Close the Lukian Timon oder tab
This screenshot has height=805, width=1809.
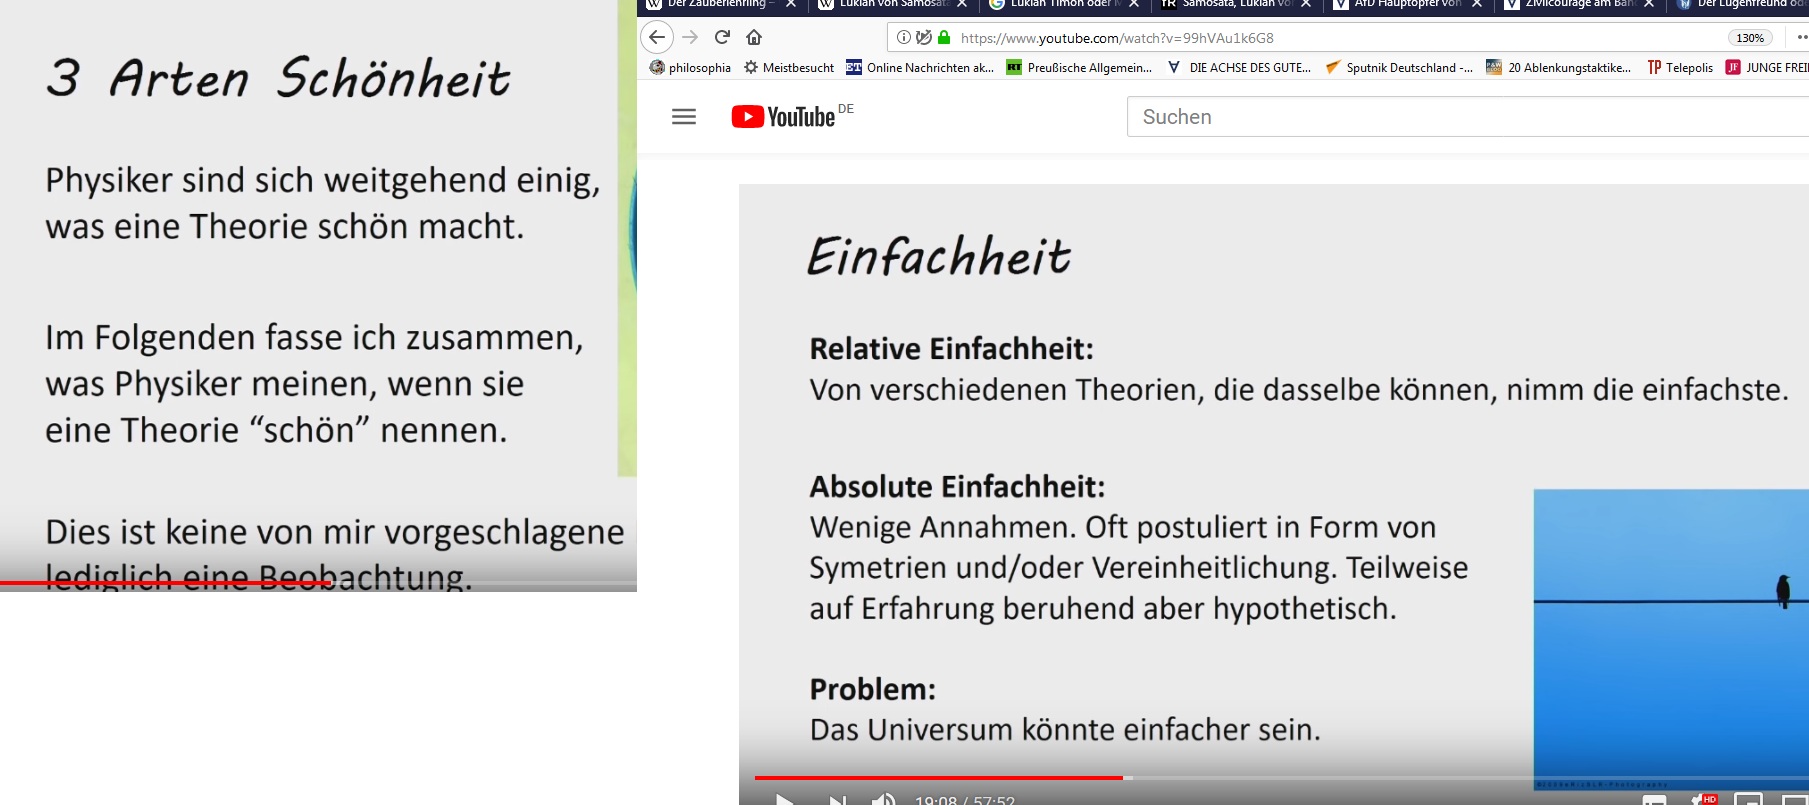[1134, 4]
